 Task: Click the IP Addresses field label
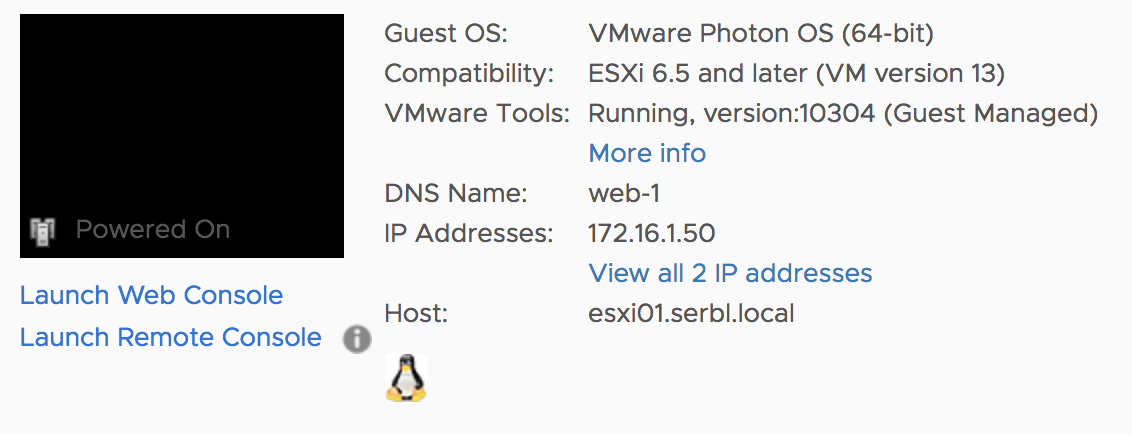[x=469, y=233]
